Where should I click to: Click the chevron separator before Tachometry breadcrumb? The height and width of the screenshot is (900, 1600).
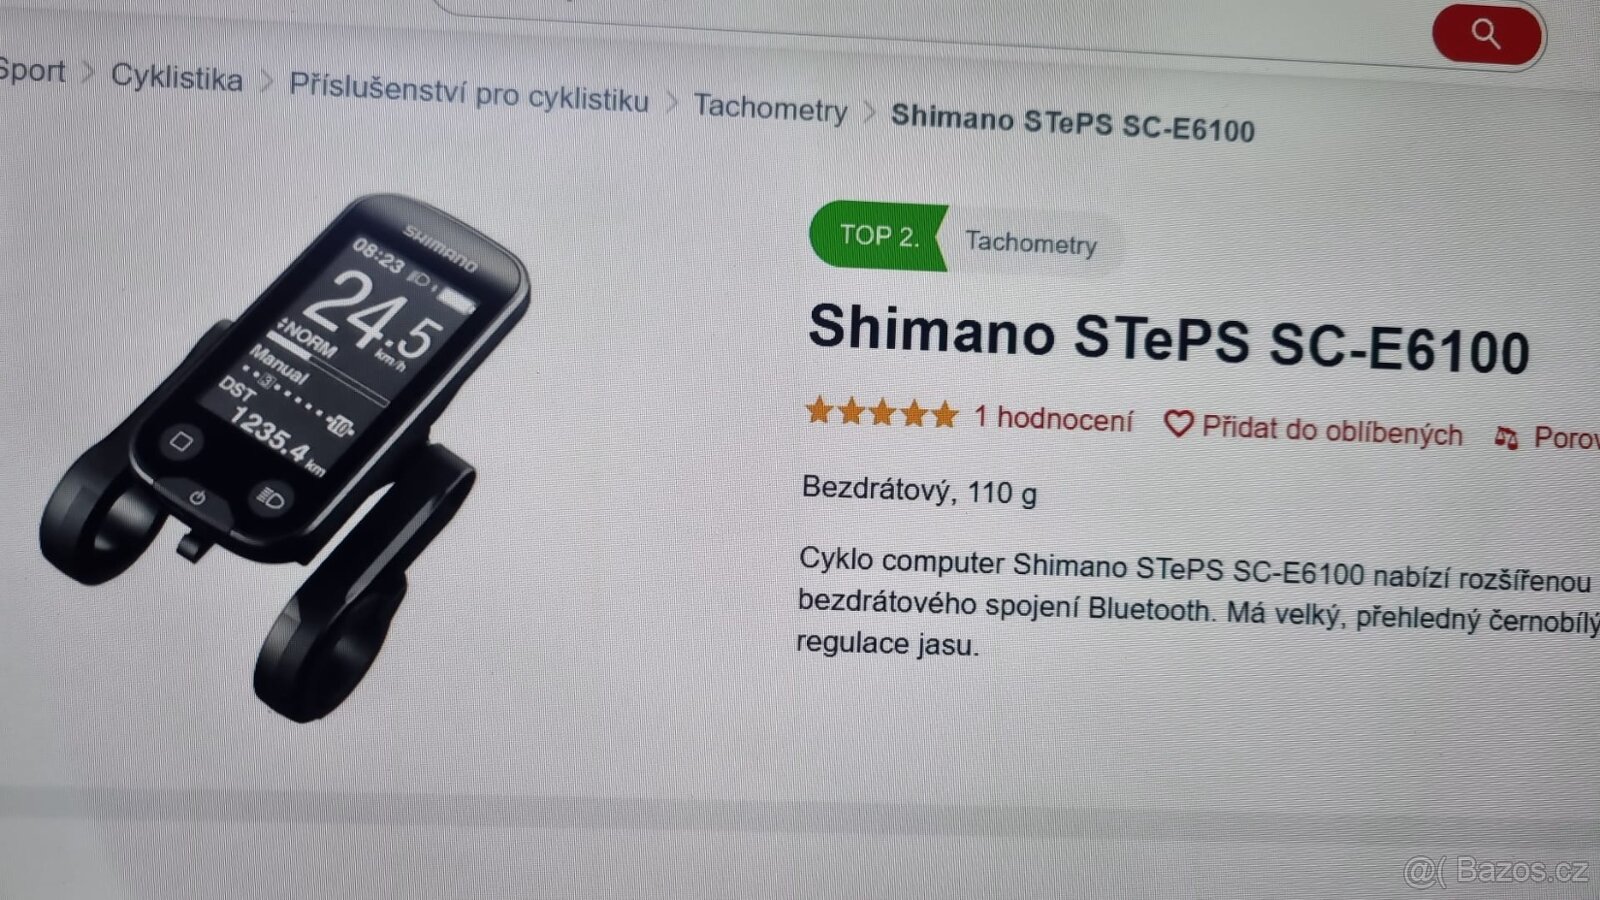click(x=672, y=102)
